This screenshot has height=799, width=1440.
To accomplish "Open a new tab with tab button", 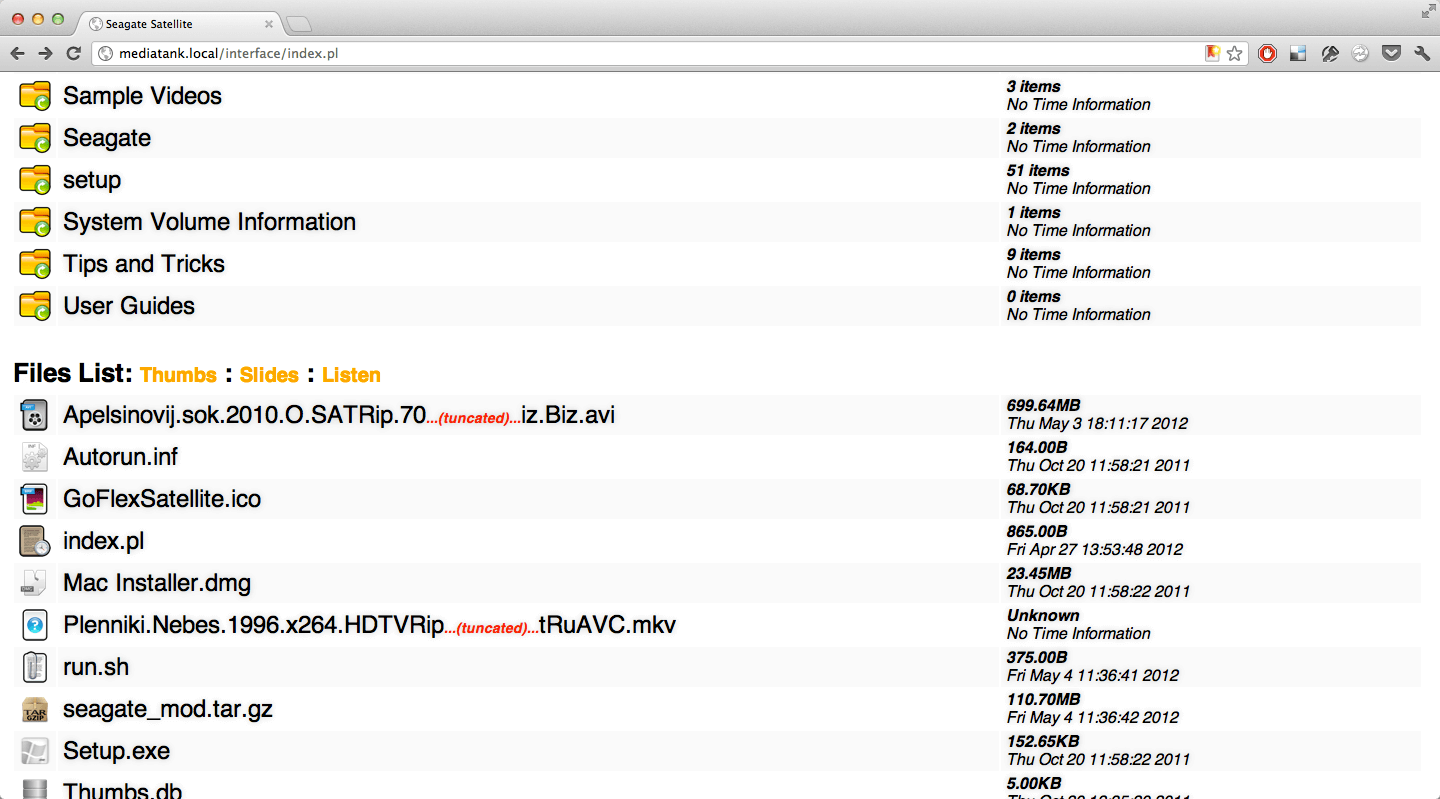I will click(299, 24).
